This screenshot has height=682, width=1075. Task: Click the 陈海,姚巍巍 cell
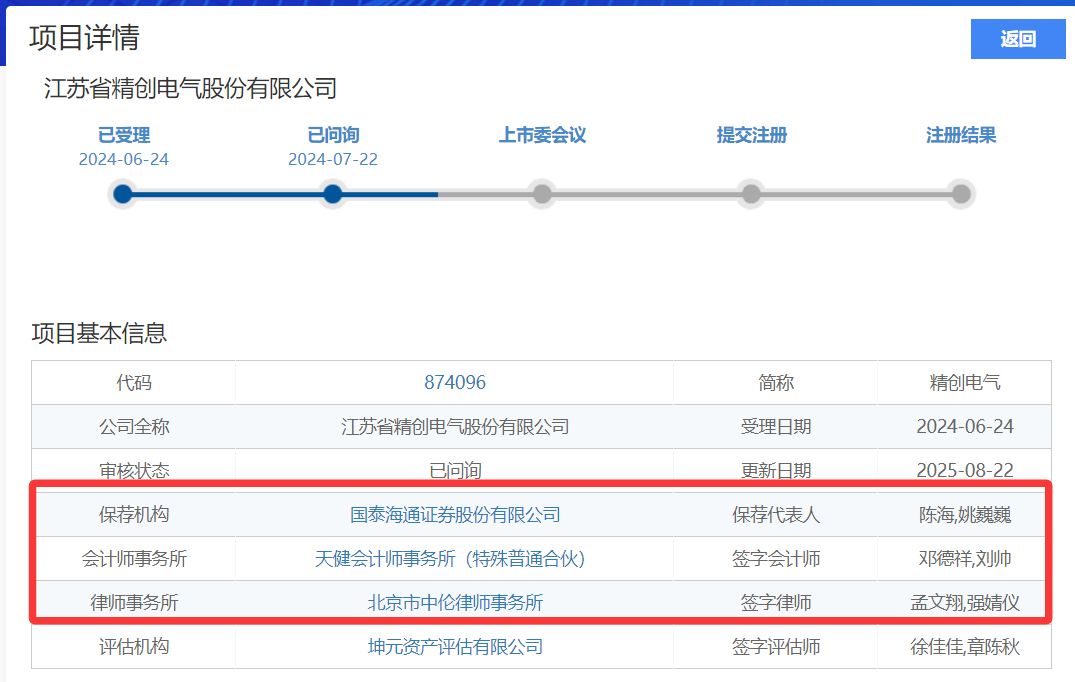click(x=965, y=515)
